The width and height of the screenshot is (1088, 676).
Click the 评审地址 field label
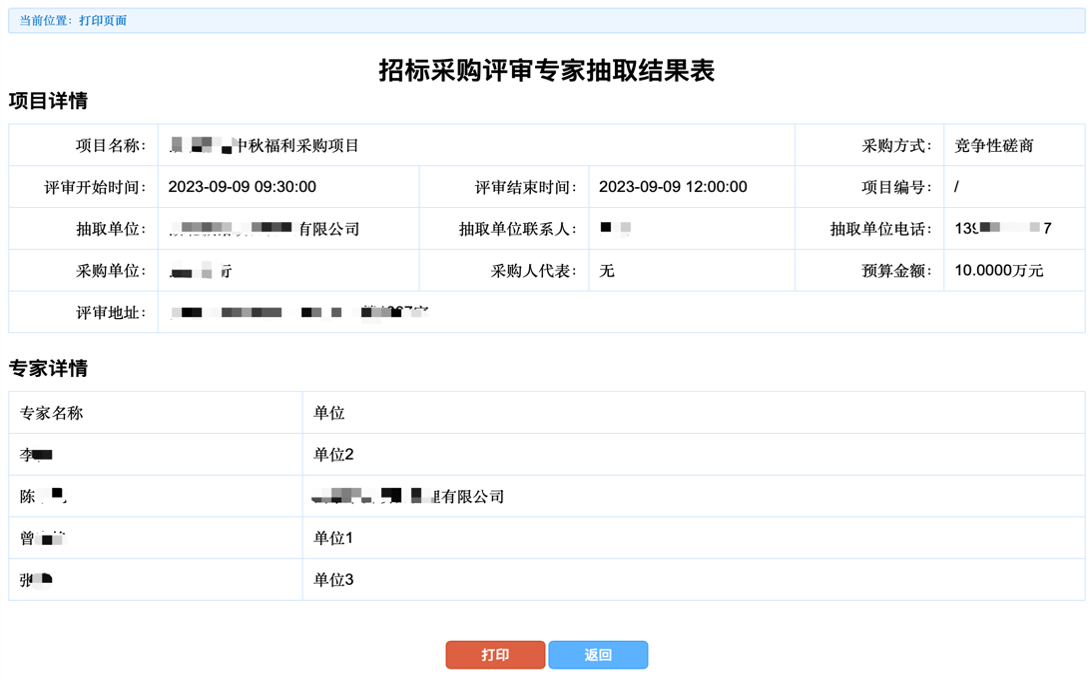pos(111,313)
